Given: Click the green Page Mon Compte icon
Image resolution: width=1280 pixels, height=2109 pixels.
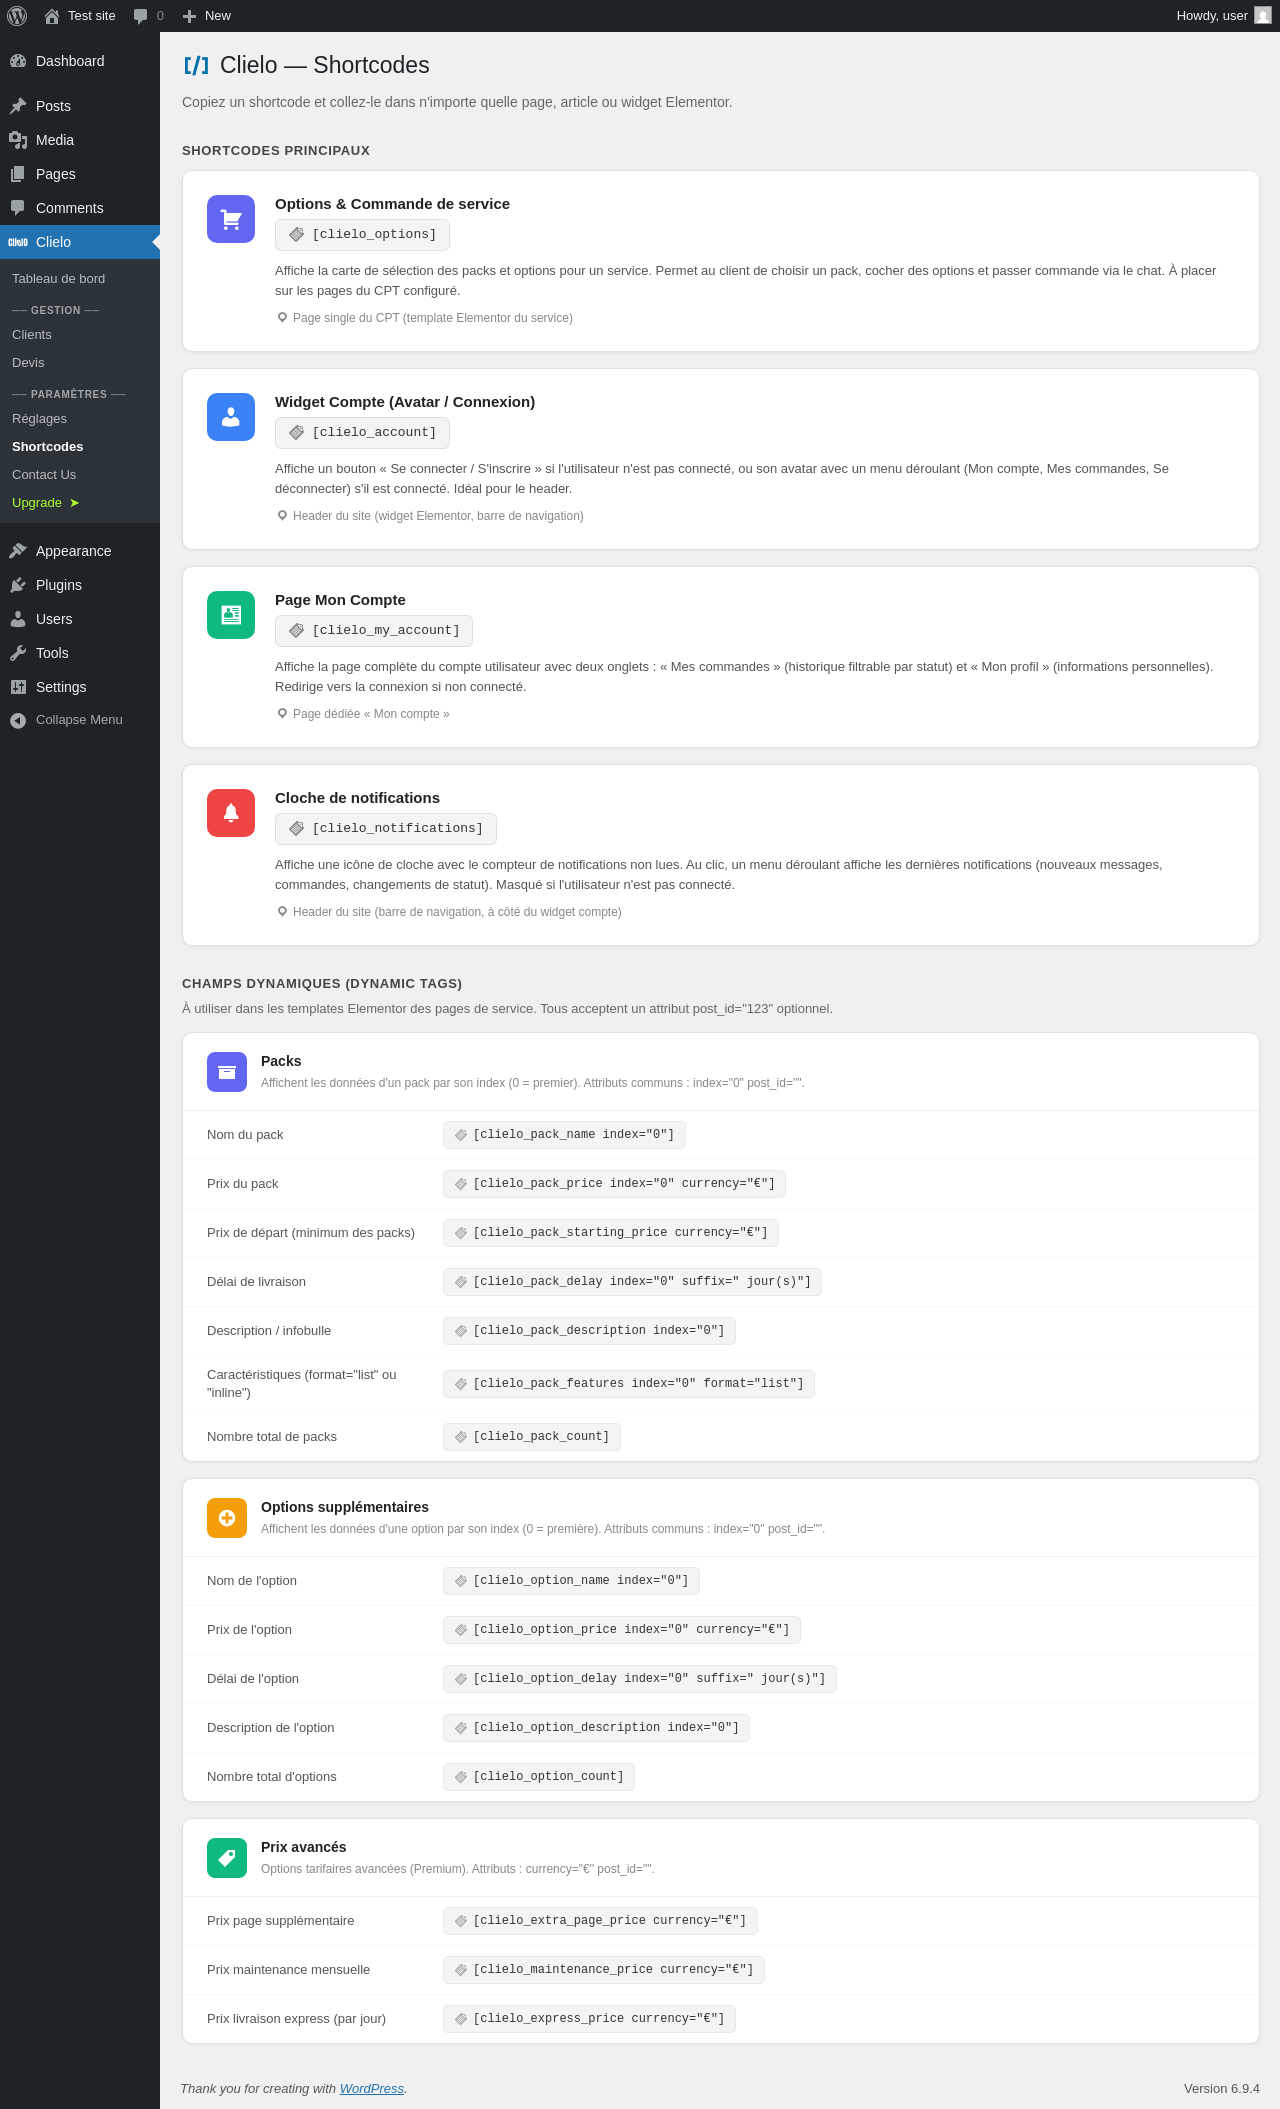Looking at the screenshot, I should [x=231, y=615].
